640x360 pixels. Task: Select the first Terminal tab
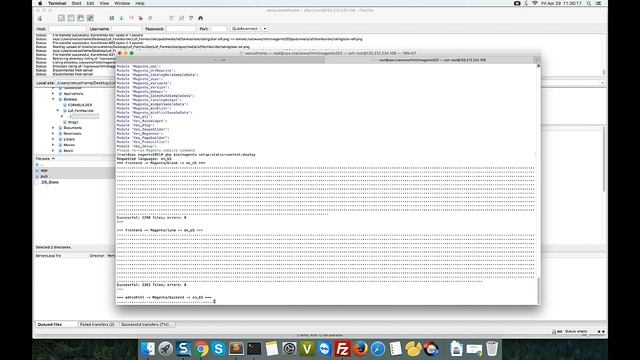coord(220,60)
